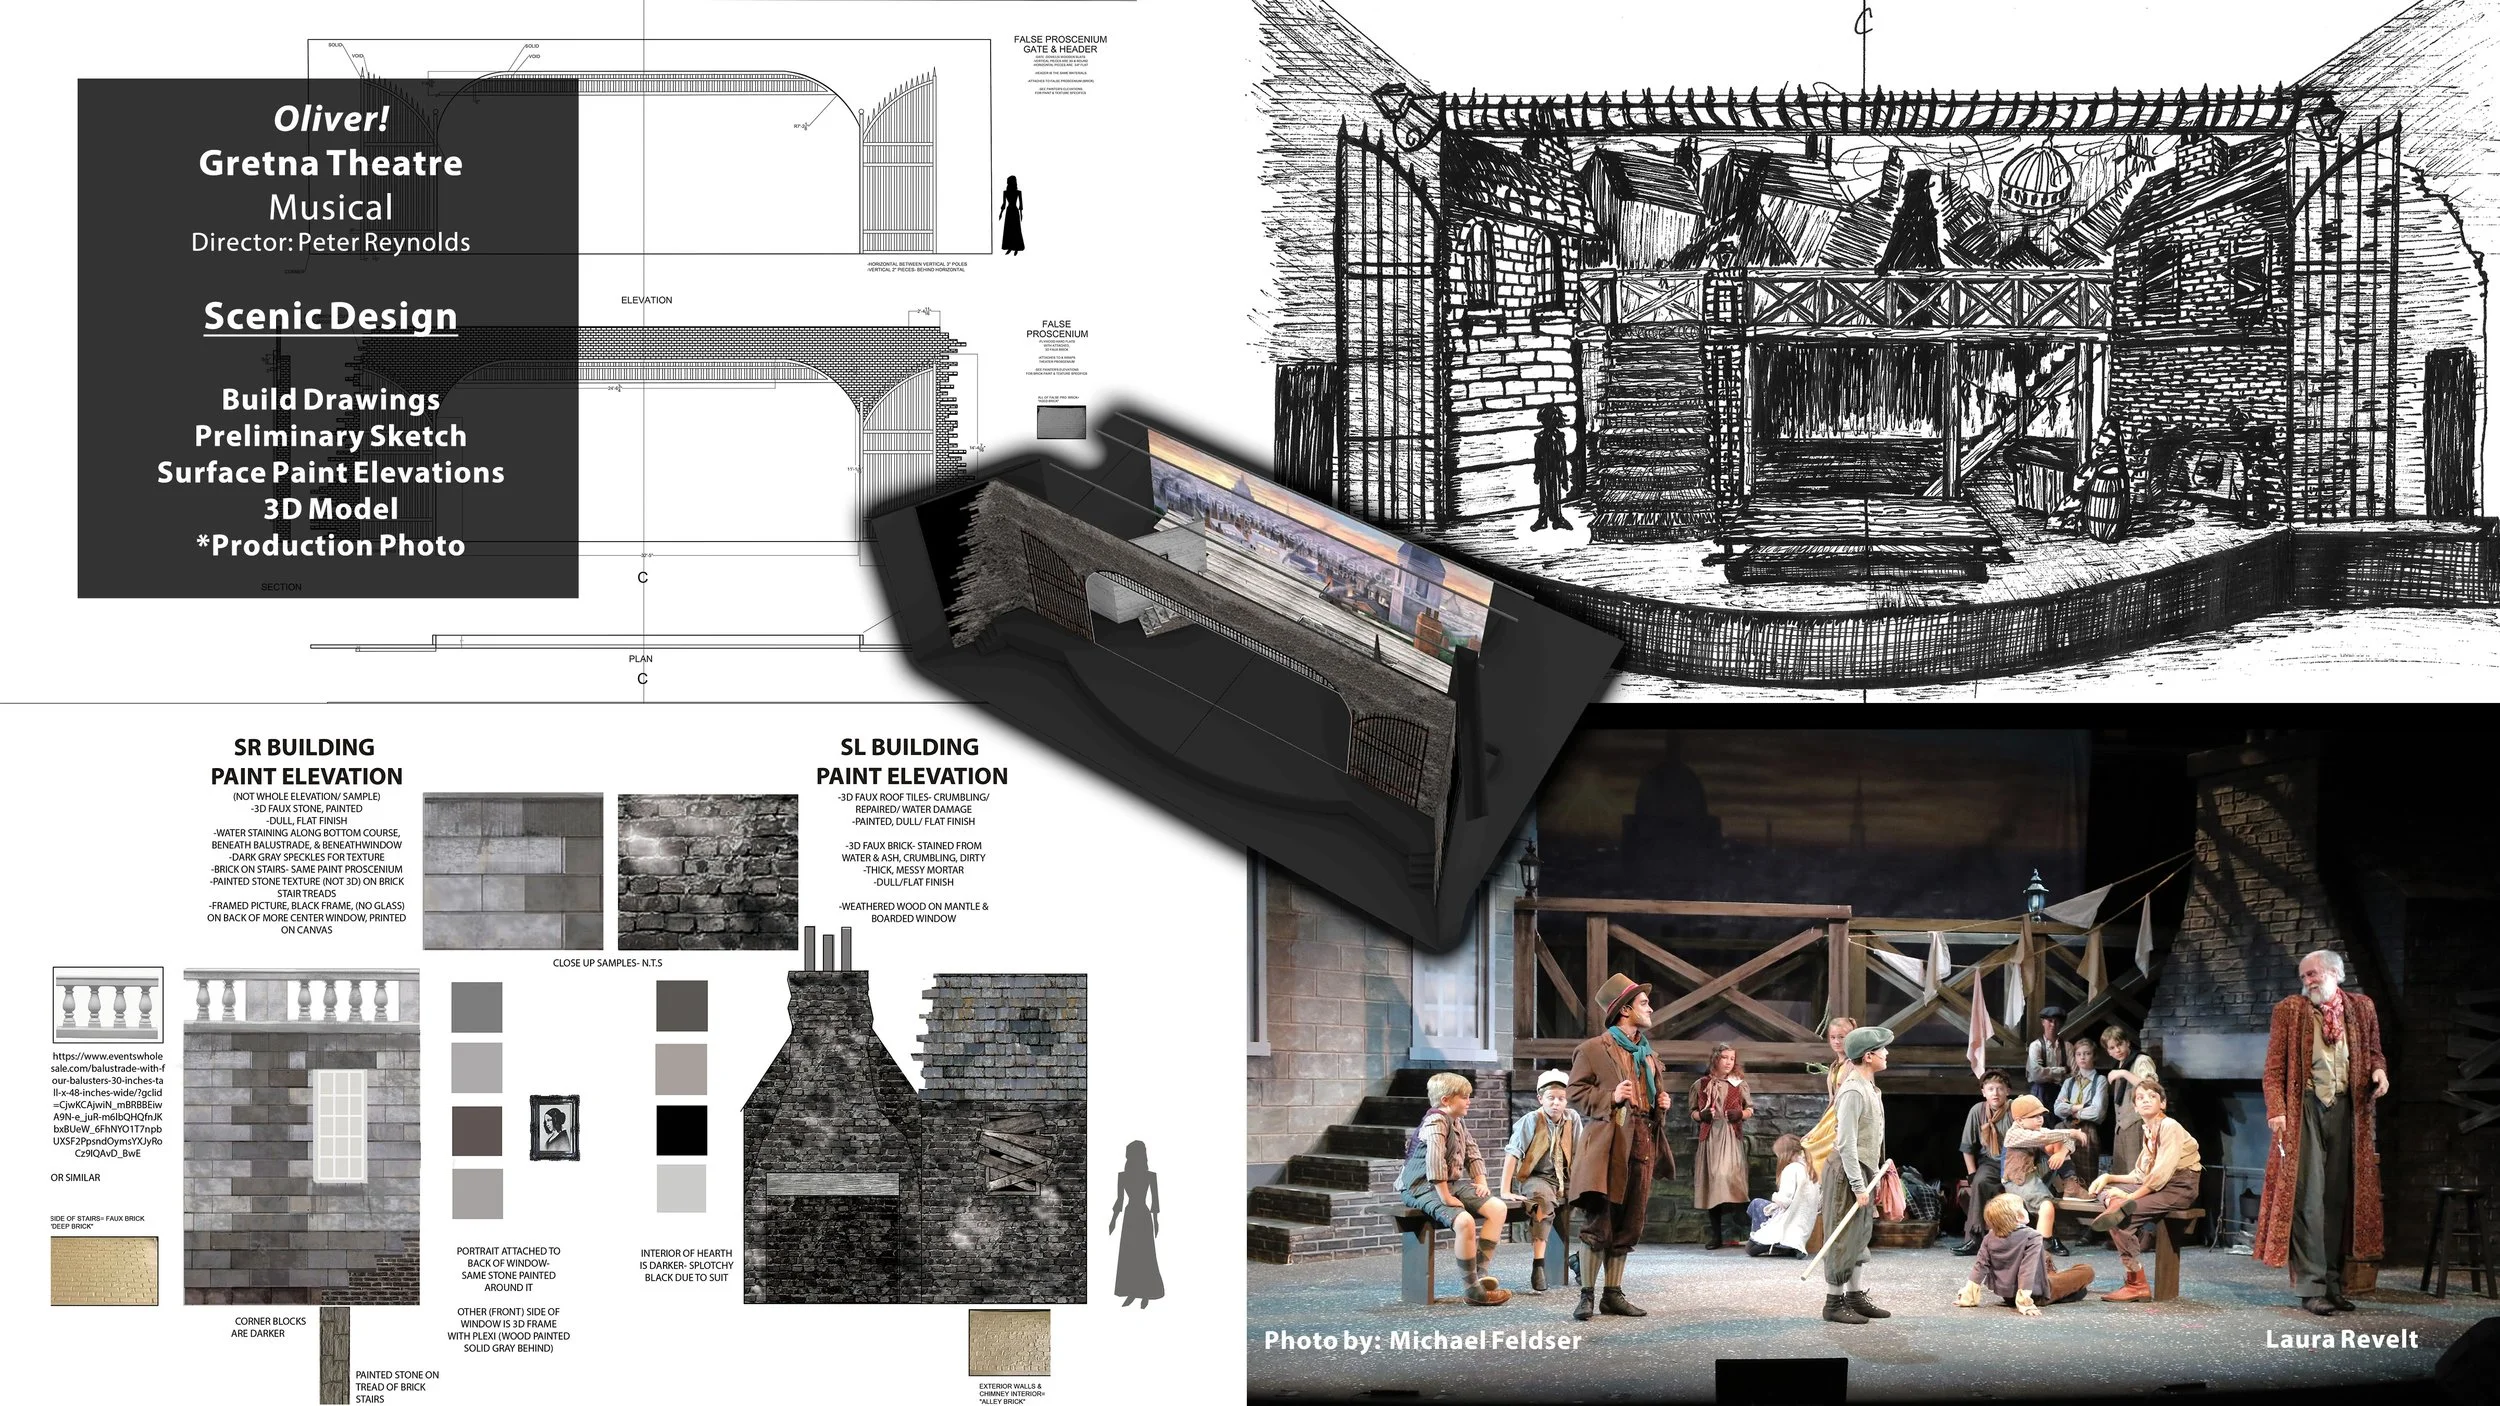Select "Surface Paint Elevations" list entry
The width and height of the screenshot is (2500, 1406).
click(x=330, y=472)
